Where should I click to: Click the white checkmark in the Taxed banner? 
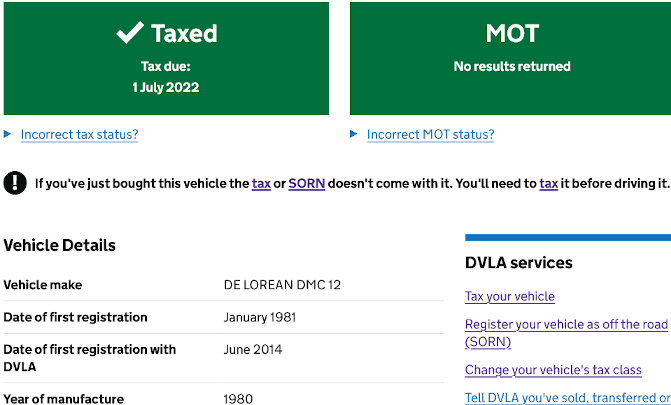130,33
